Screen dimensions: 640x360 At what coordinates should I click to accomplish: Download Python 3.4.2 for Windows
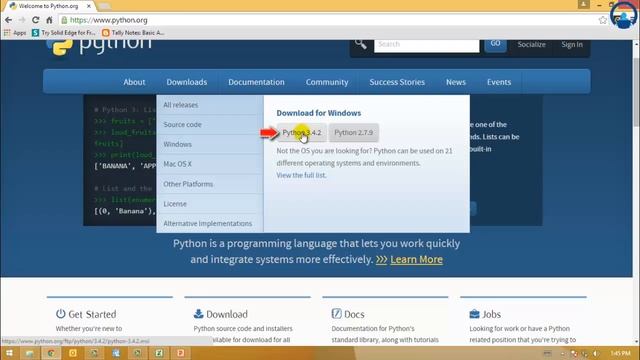tap(302, 133)
